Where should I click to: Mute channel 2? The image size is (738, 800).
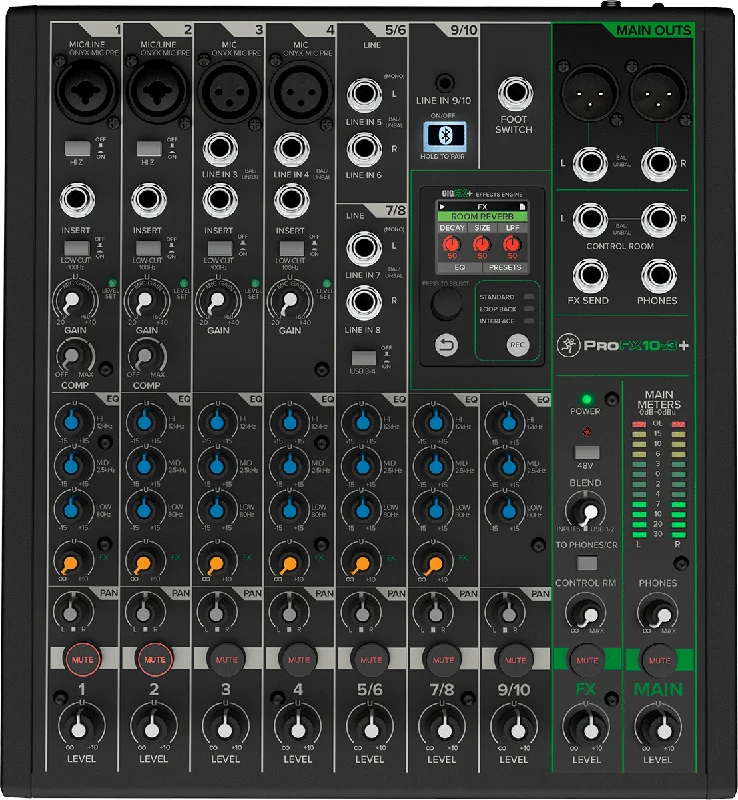pyautogui.click(x=155, y=659)
